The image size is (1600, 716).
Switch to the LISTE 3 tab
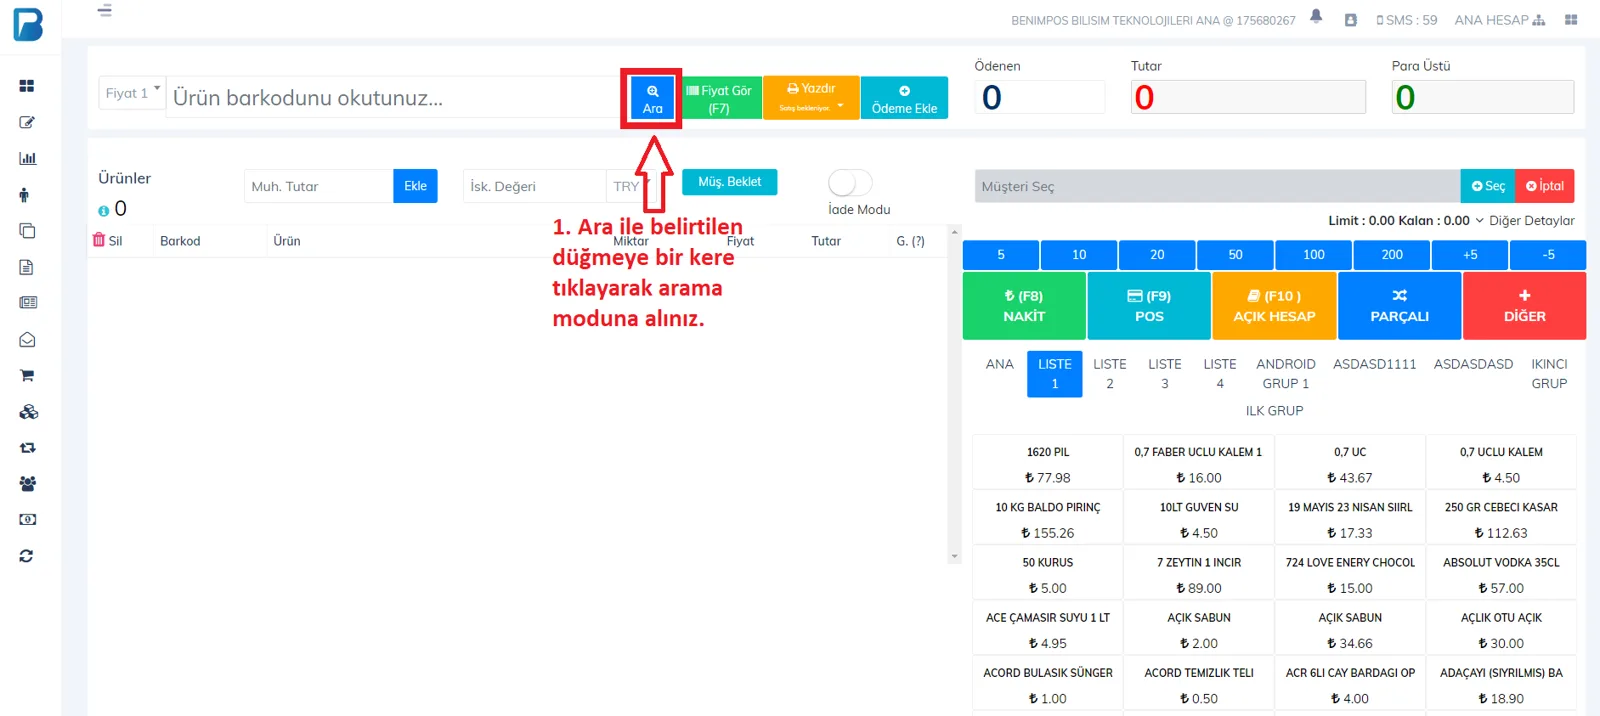coord(1164,374)
